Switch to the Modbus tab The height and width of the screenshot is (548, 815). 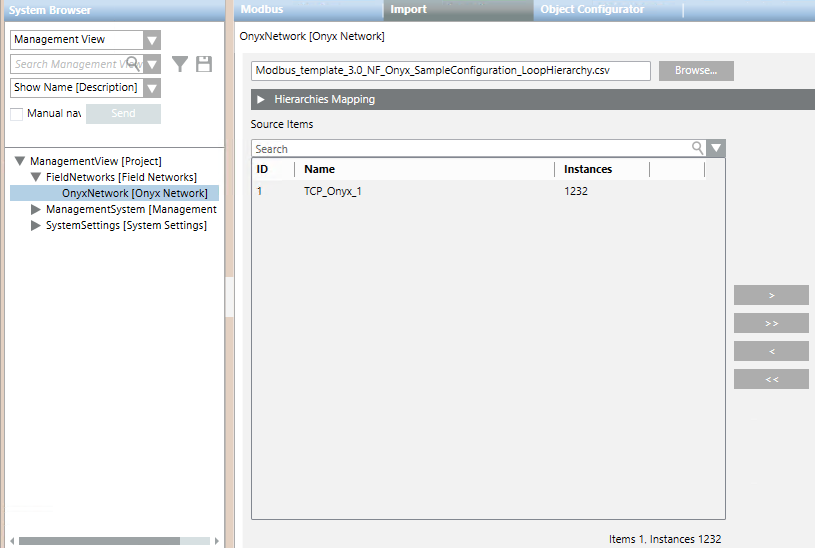coord(262,9)
